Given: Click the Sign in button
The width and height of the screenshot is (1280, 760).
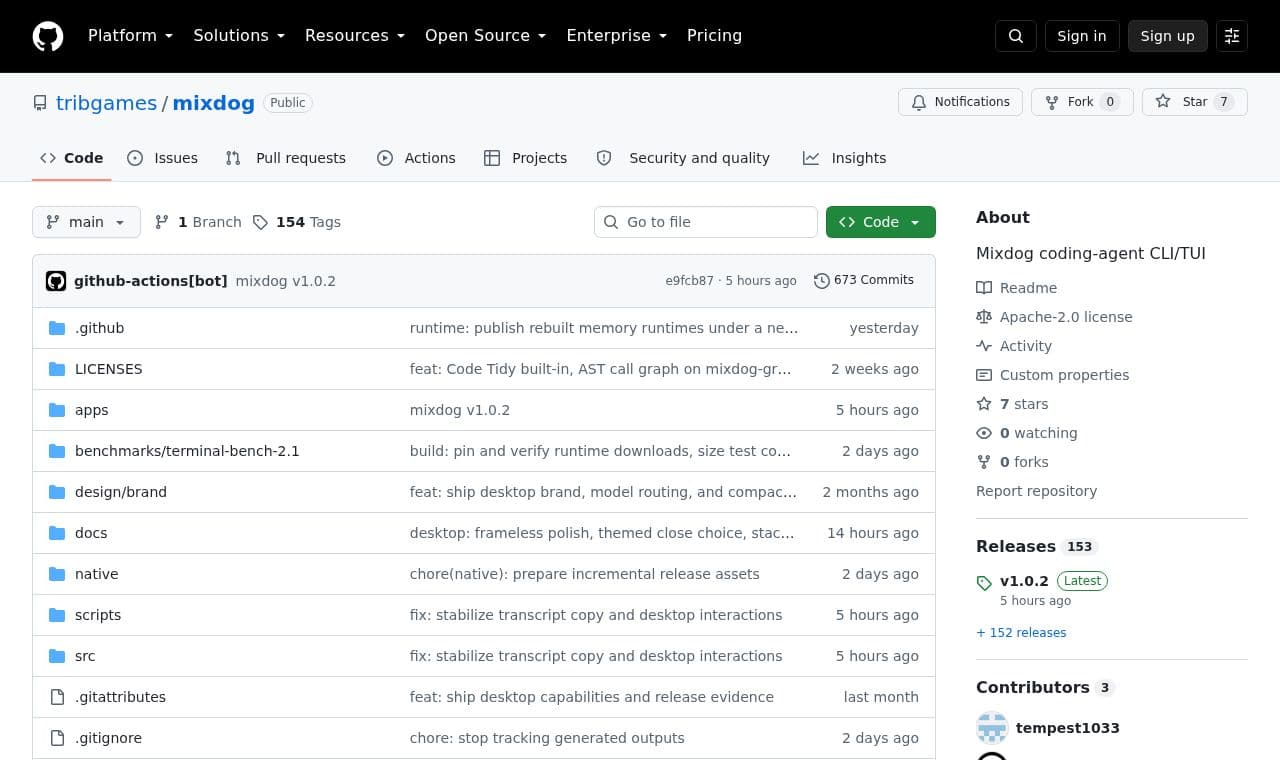Looking at the screenshot, I should [x=1082, y=36].
